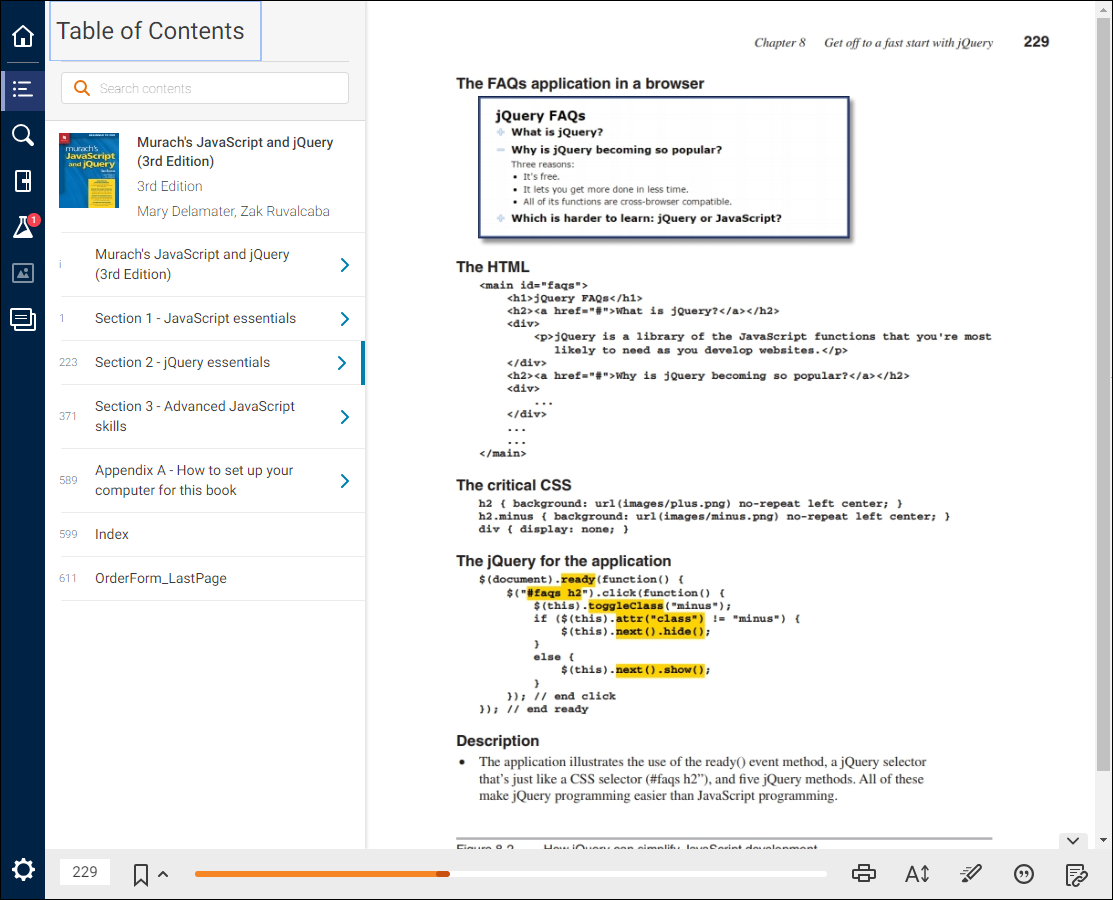Viewport: 1113px width, 900px height.
Task: Open OrderForm_LastPage
Action: coord(161,578)
